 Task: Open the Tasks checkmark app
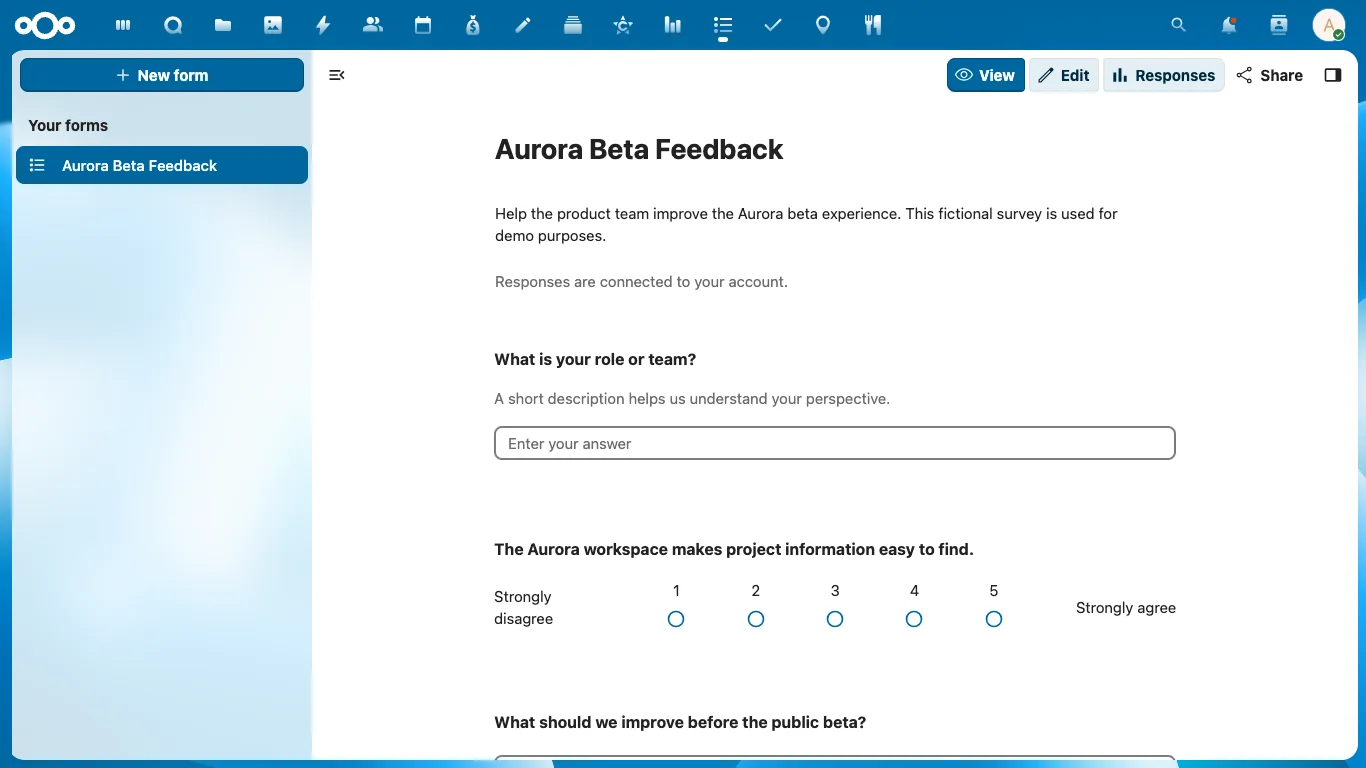coord(773,25)
